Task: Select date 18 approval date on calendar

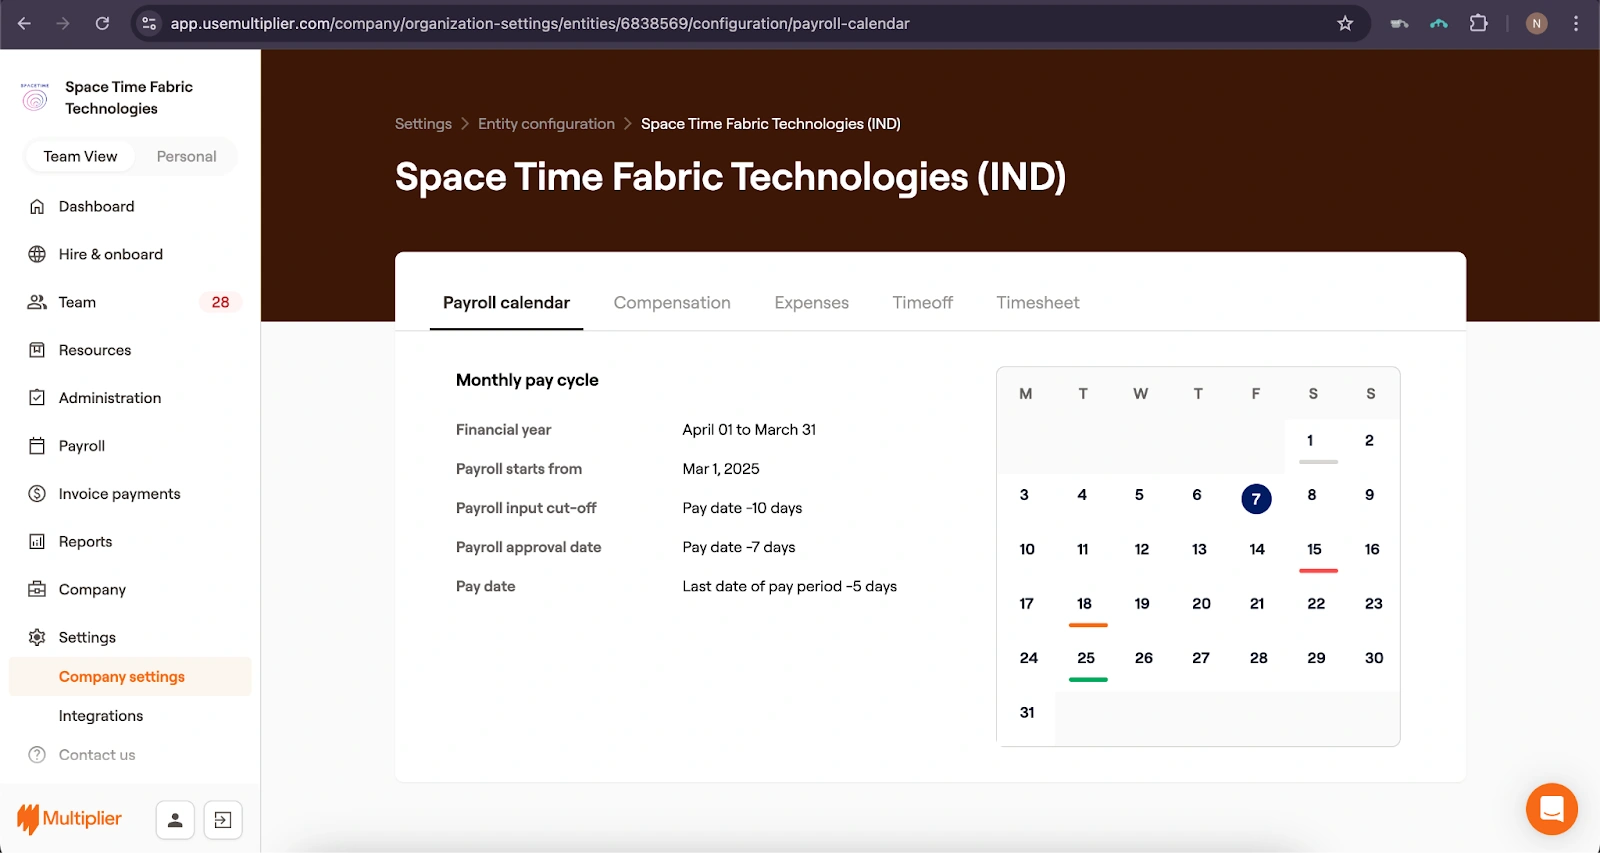Action: pyautogui.click(x=1084, y=604)
